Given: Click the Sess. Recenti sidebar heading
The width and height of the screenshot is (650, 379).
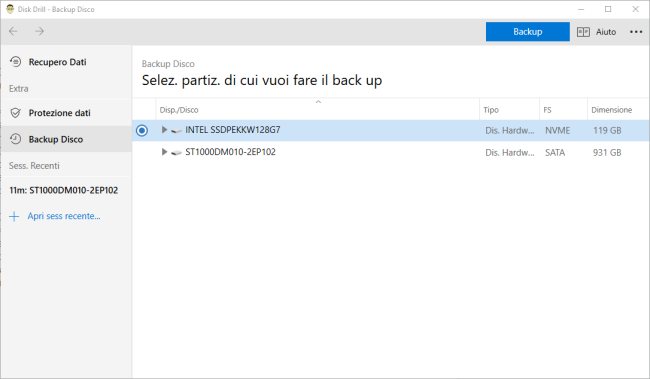Looking at the screenshot, I should pos(34,166).
